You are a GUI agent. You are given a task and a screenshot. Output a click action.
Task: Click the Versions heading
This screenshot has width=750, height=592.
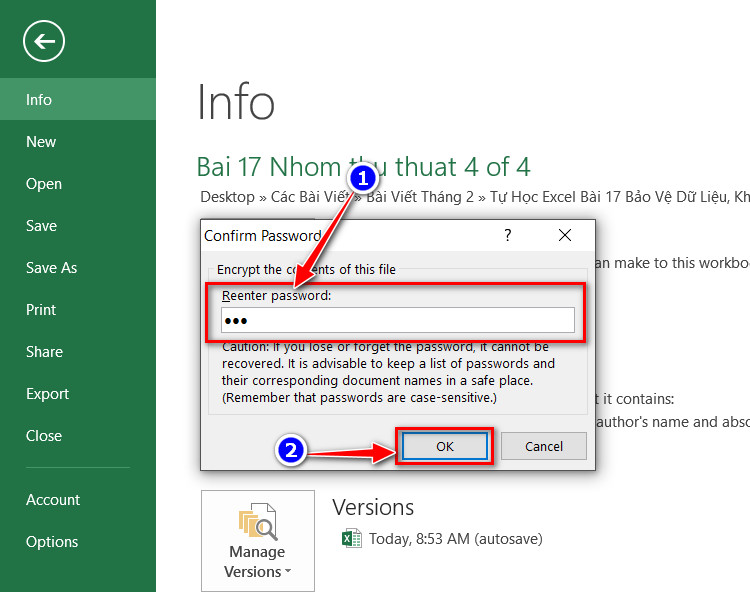[373, 507]
